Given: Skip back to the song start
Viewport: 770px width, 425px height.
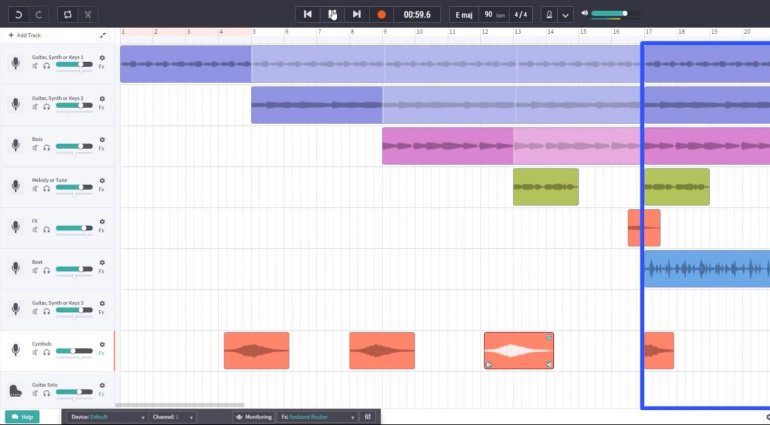Looking at the screenshot, I should click(x=307, y=15).
